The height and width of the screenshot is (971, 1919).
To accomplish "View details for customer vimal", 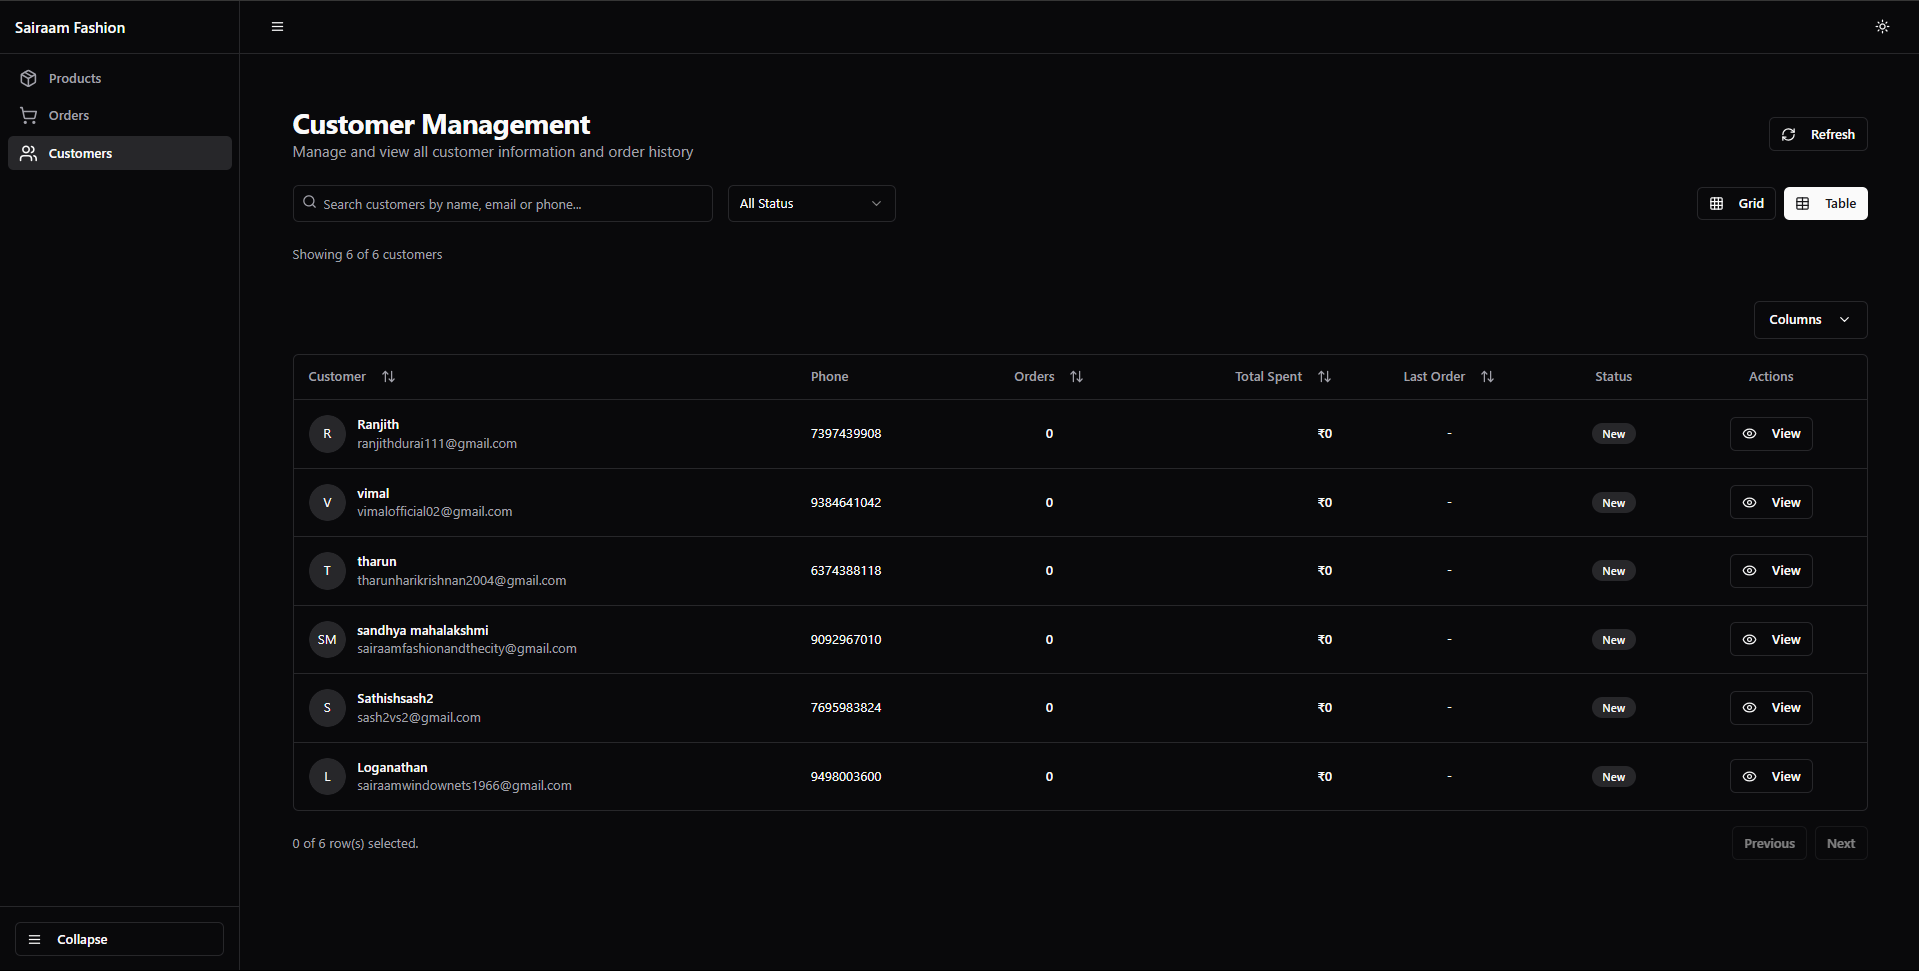I will click(1771, 503).
